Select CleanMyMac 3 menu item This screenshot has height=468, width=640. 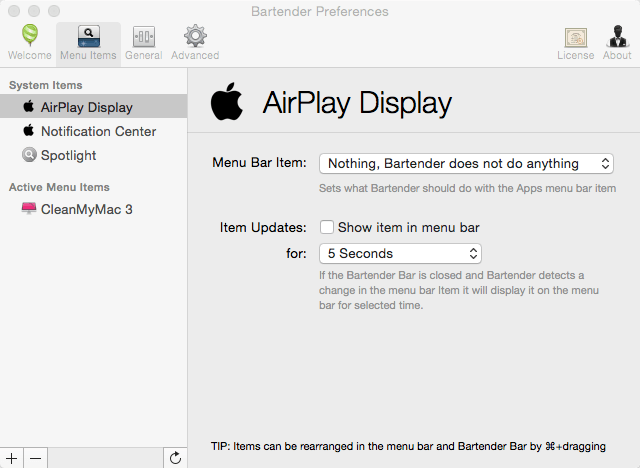tap(86, 209)
